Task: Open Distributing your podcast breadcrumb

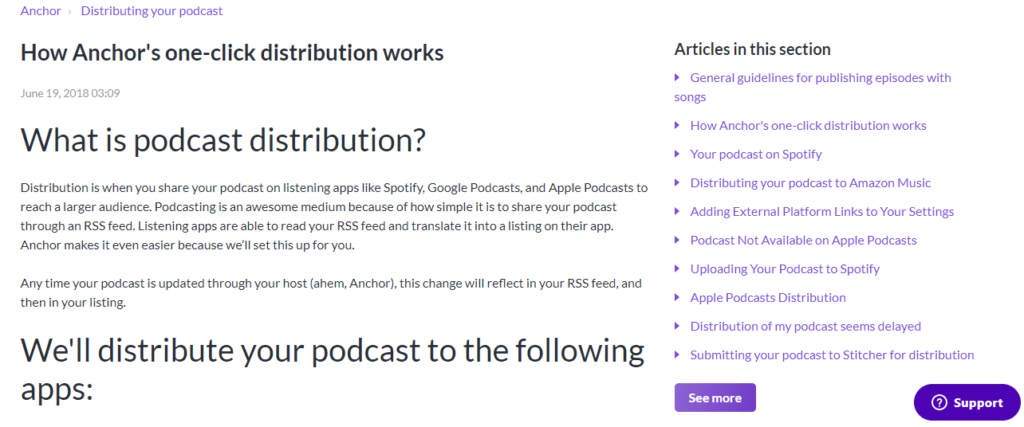Action: coord(151,11)
